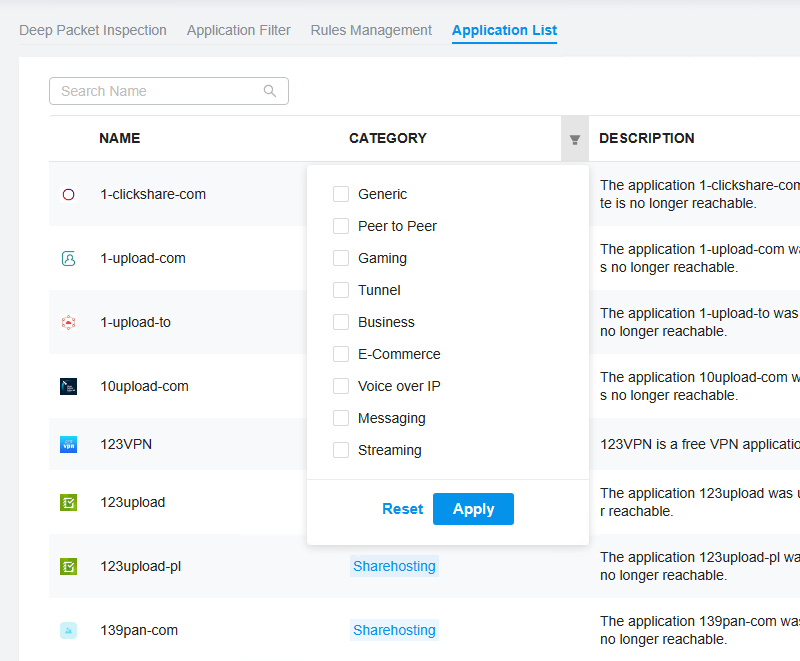Enable the Peer to Peer filter
Viewport: 800px width, 661px height.
341,226
